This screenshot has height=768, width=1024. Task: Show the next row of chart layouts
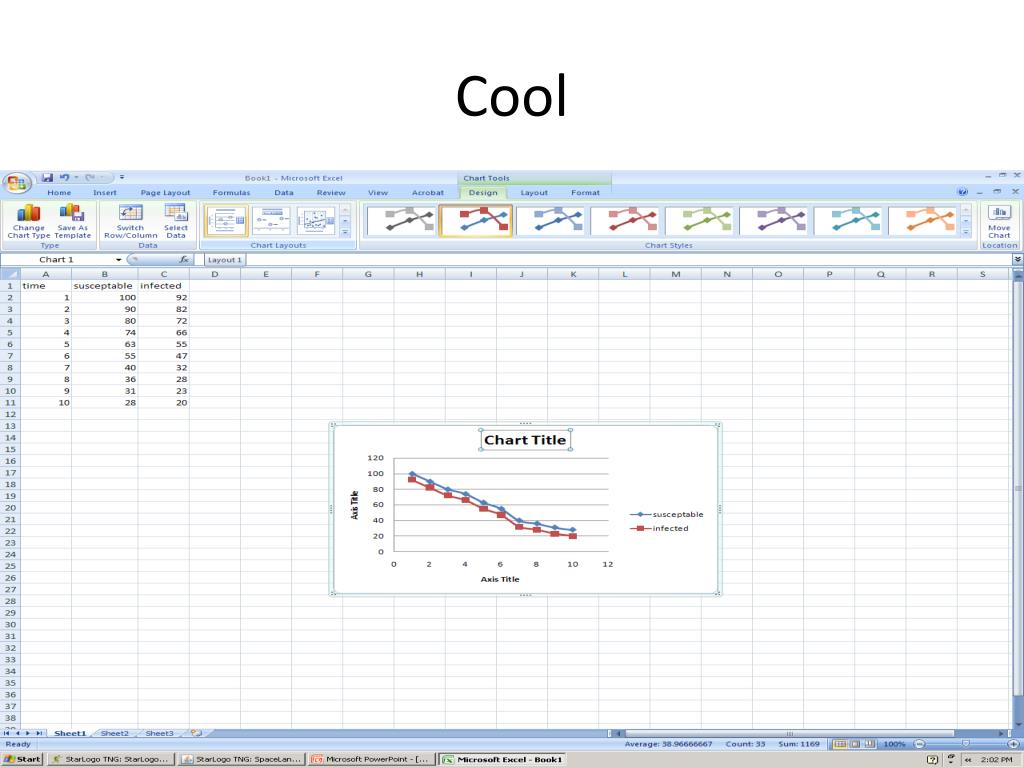pos(345,221)
